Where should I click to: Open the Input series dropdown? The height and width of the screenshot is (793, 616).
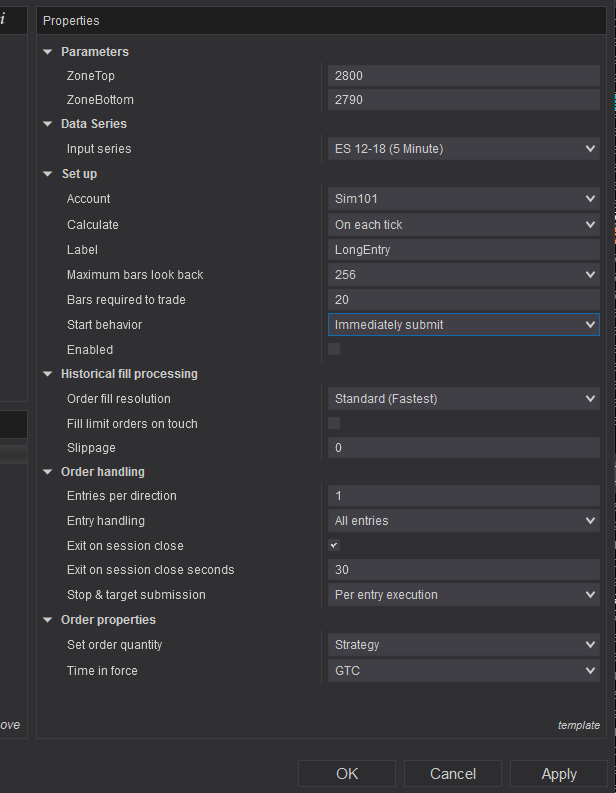click(464, 149)
